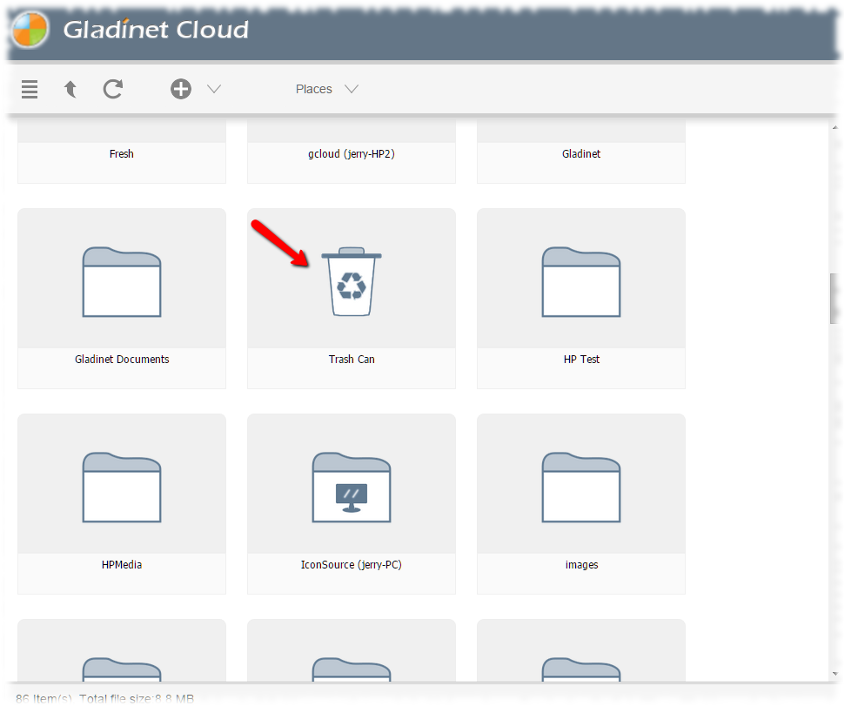Click the HPMedia label
Viewport: 844px width, 705px height.
[122, 565]
